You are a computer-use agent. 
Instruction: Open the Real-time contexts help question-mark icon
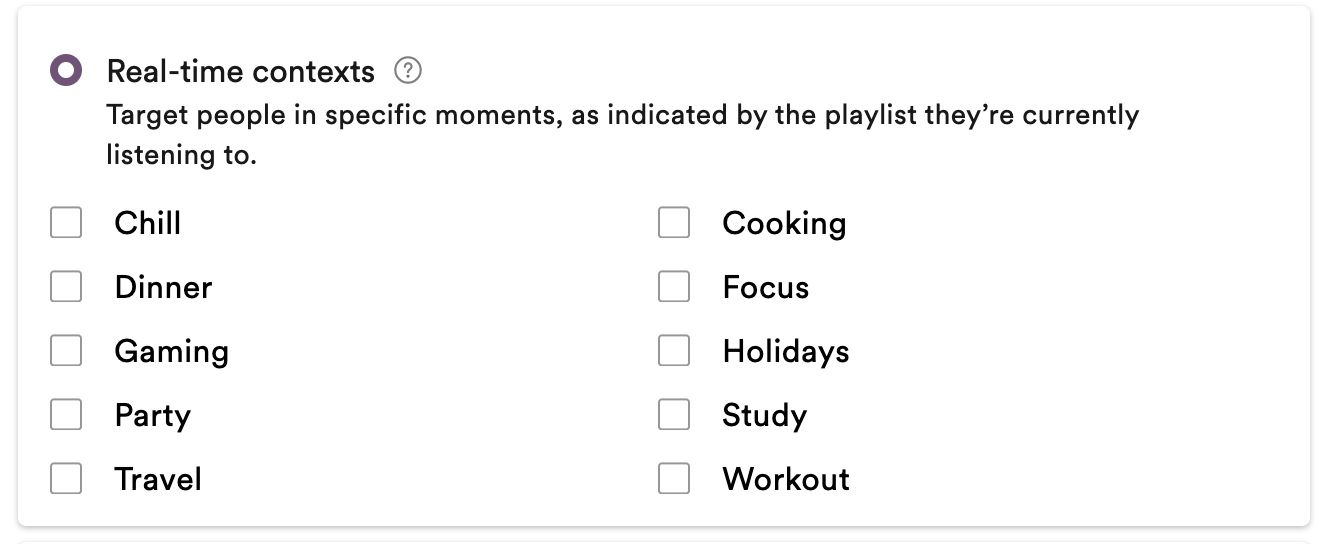[x=408, y=71]
